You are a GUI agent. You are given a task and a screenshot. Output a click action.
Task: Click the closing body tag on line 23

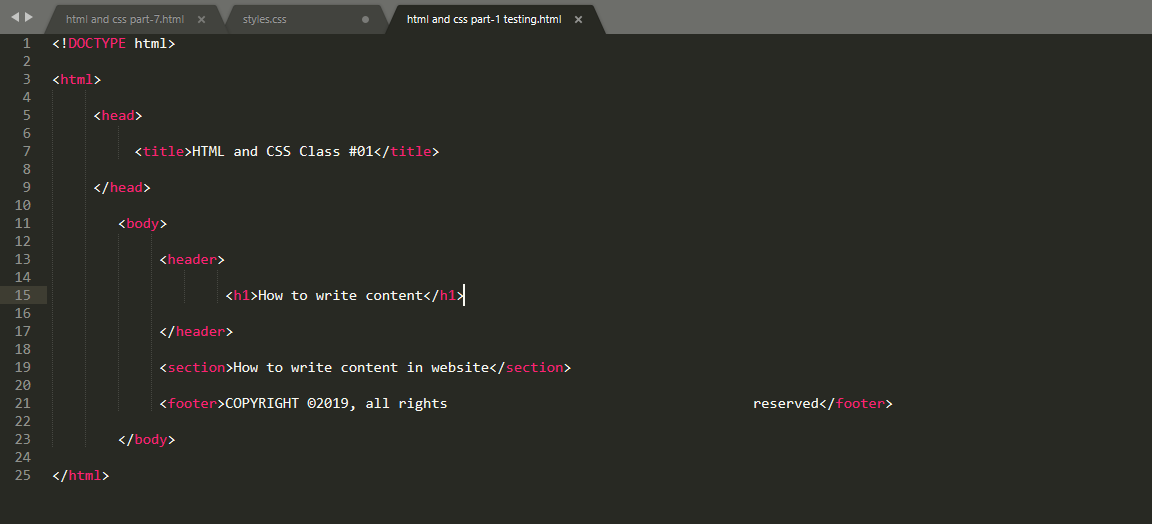147,439
